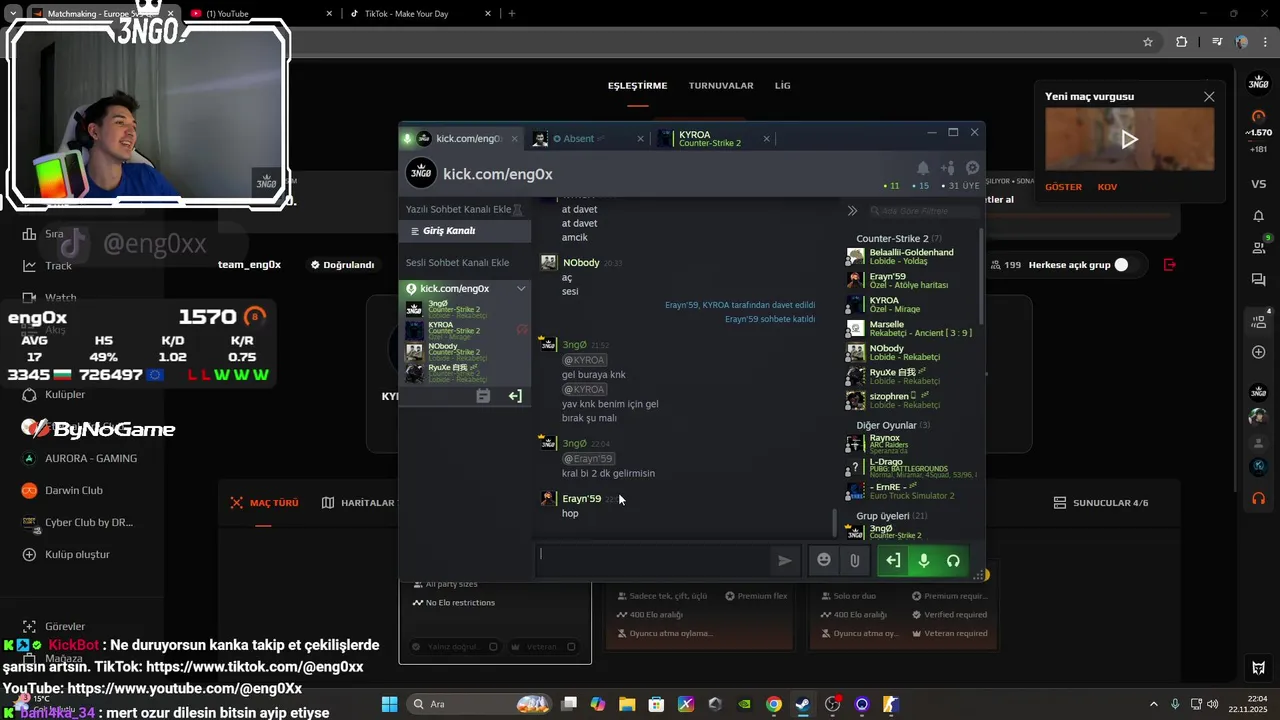The width and height of the screenshot is (1280, 720).
Task: Click red leave party icon
Action: pos(1170,265)
